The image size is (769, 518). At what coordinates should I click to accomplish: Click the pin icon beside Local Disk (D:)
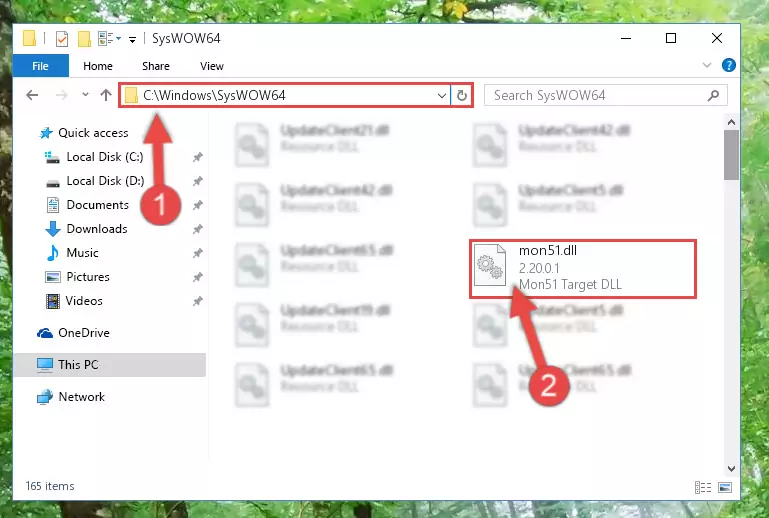tap(198, 181)
